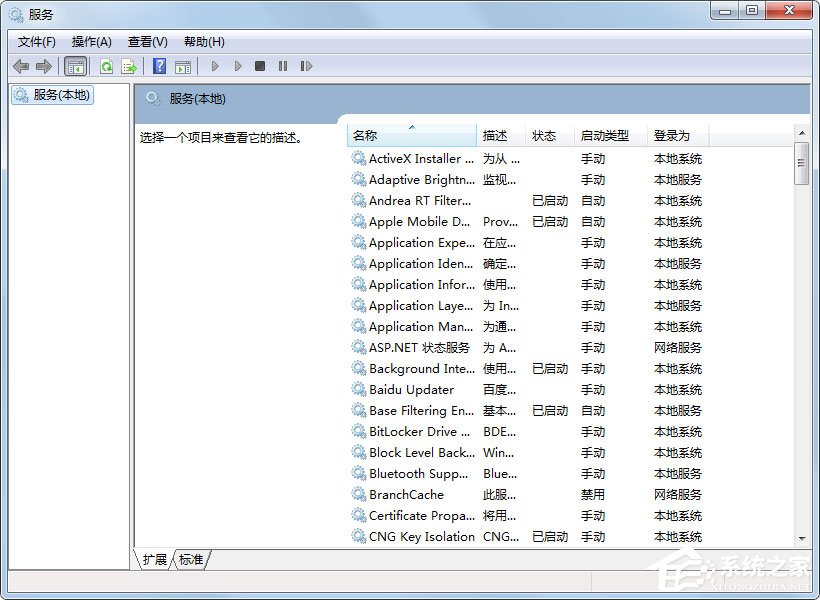The width and height of the screenshot is (820, 600).
Task: Open help via the question mark icon
Action: coord(159,66)
